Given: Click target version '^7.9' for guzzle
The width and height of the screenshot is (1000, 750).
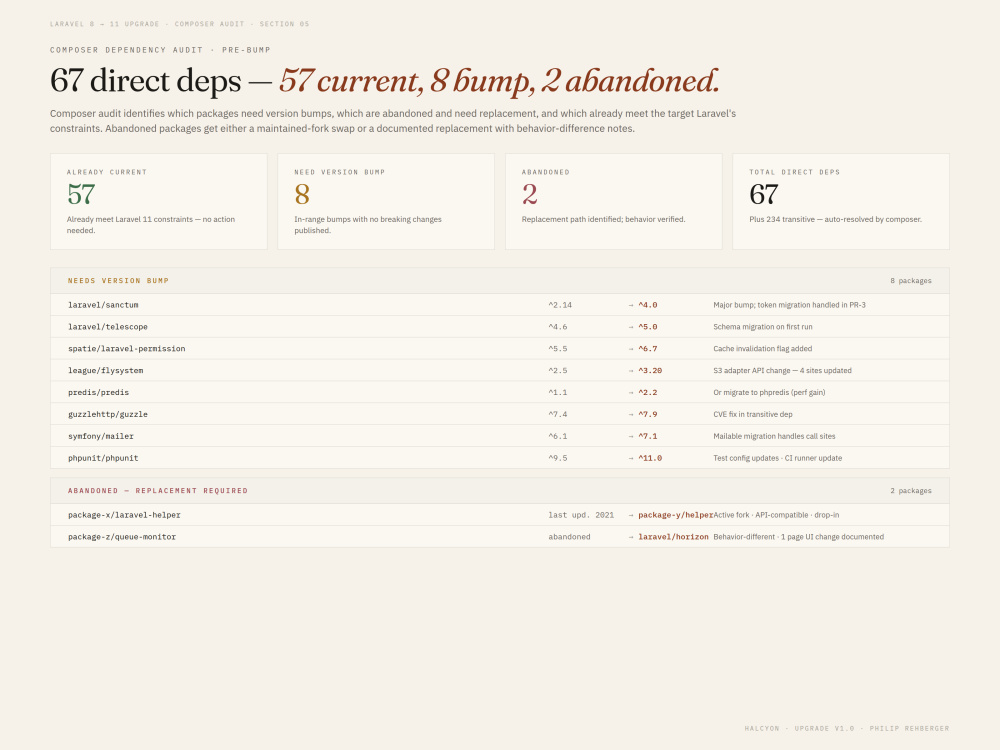Looking at the screenshot, I should 648,415.
